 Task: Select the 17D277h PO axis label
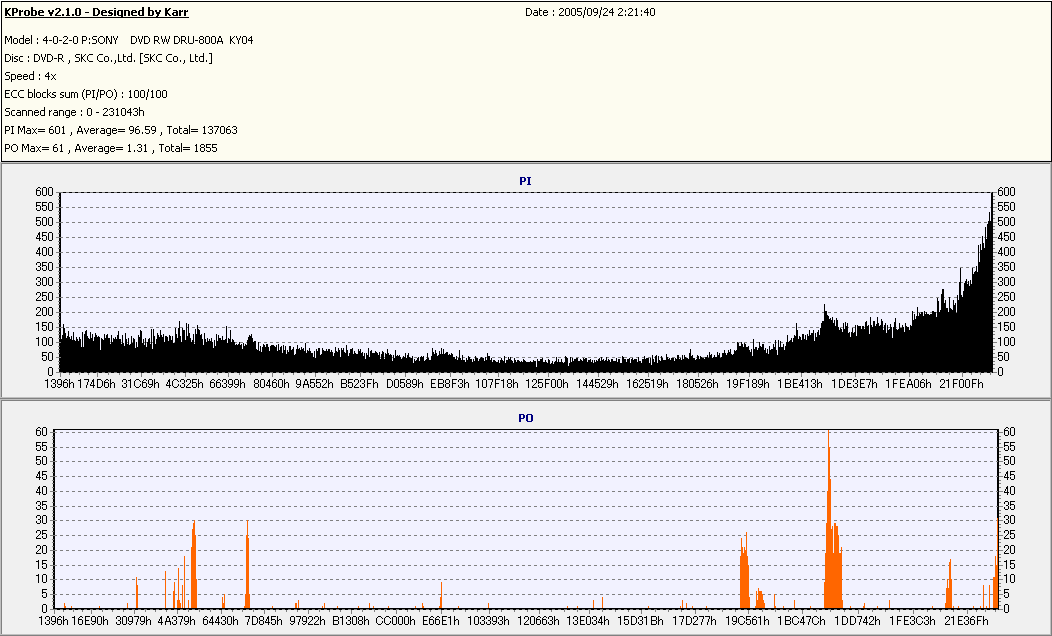694,621
